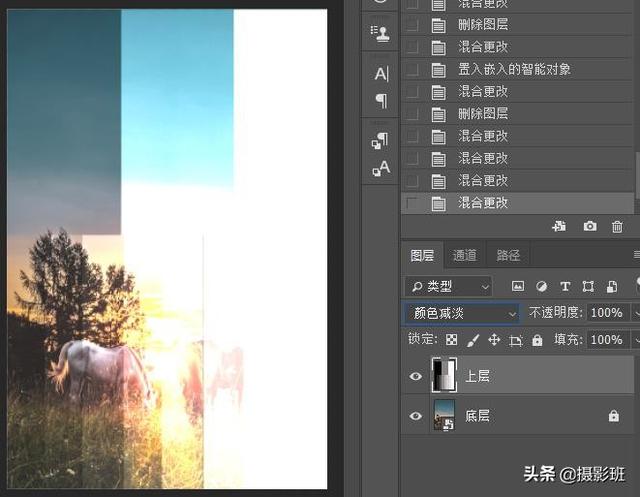
Task: Set history brush source on highlighted 混合更改 row
Action: 412,203
